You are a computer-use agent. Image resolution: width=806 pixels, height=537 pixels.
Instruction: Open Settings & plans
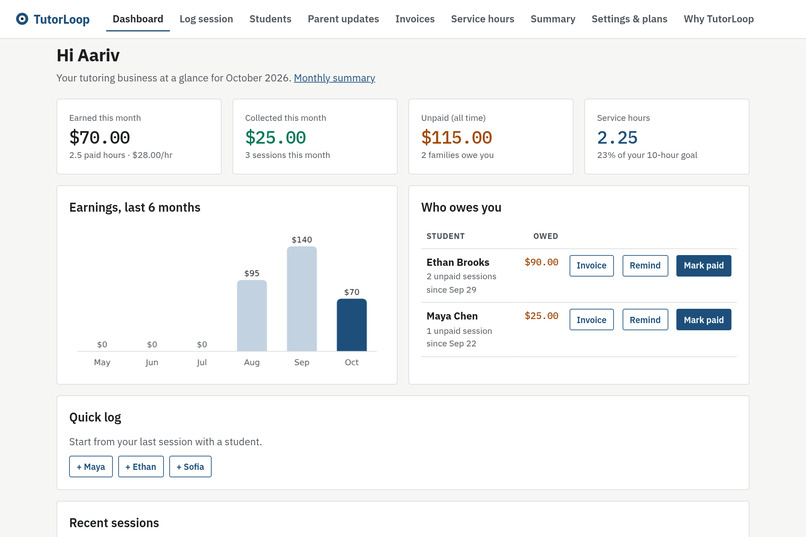pos(630,19)
